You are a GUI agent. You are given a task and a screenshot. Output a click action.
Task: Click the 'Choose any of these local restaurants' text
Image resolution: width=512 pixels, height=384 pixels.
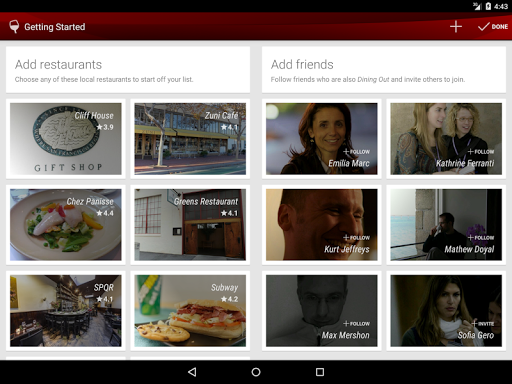pos(104,79)
